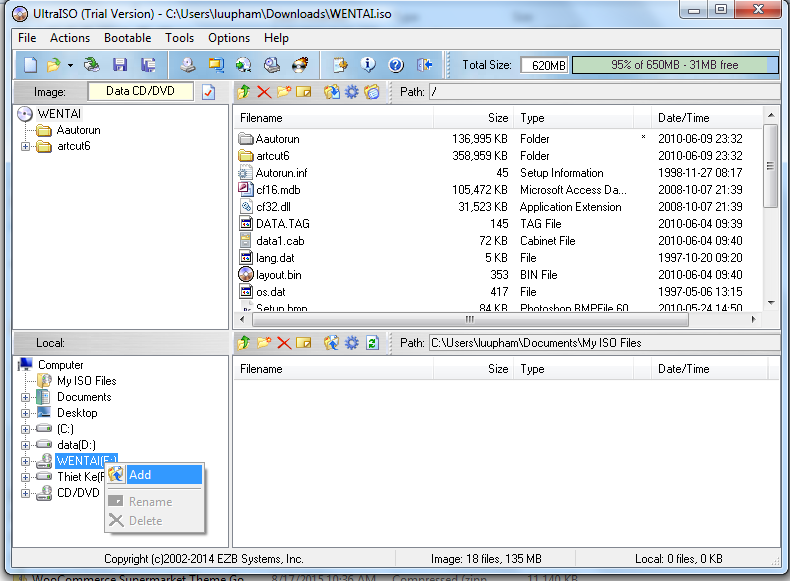Click the Rename icon in local toolbar

tap(304, 343)
